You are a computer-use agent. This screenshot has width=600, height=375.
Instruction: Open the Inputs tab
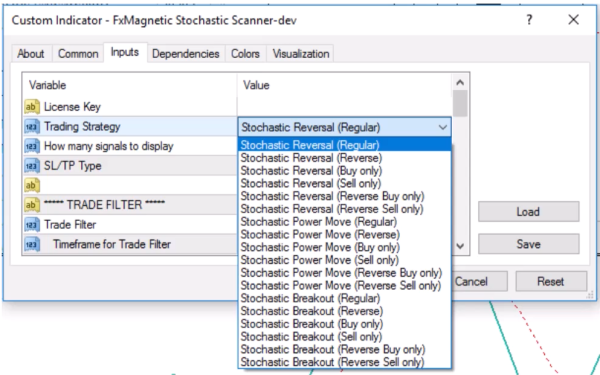(125, 52)
